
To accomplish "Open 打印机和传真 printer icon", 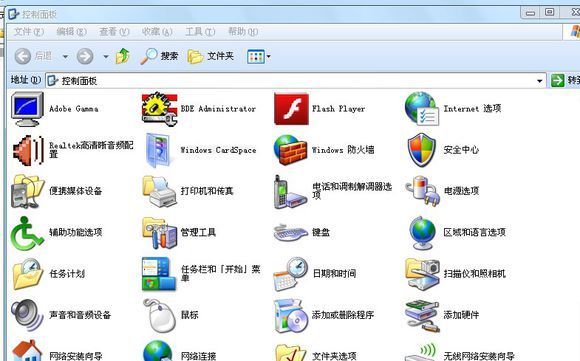I will pos(159,192).
